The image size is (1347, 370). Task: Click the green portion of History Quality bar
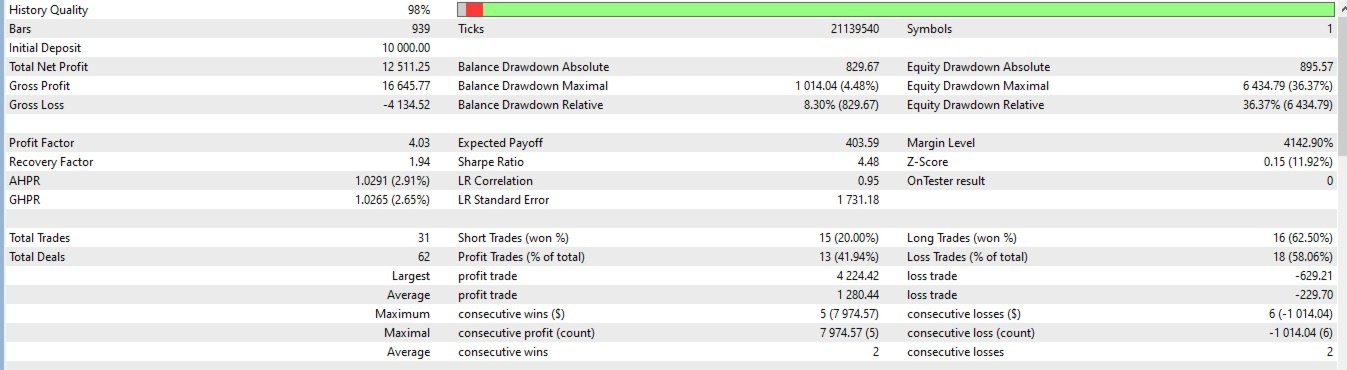(908, 10)
